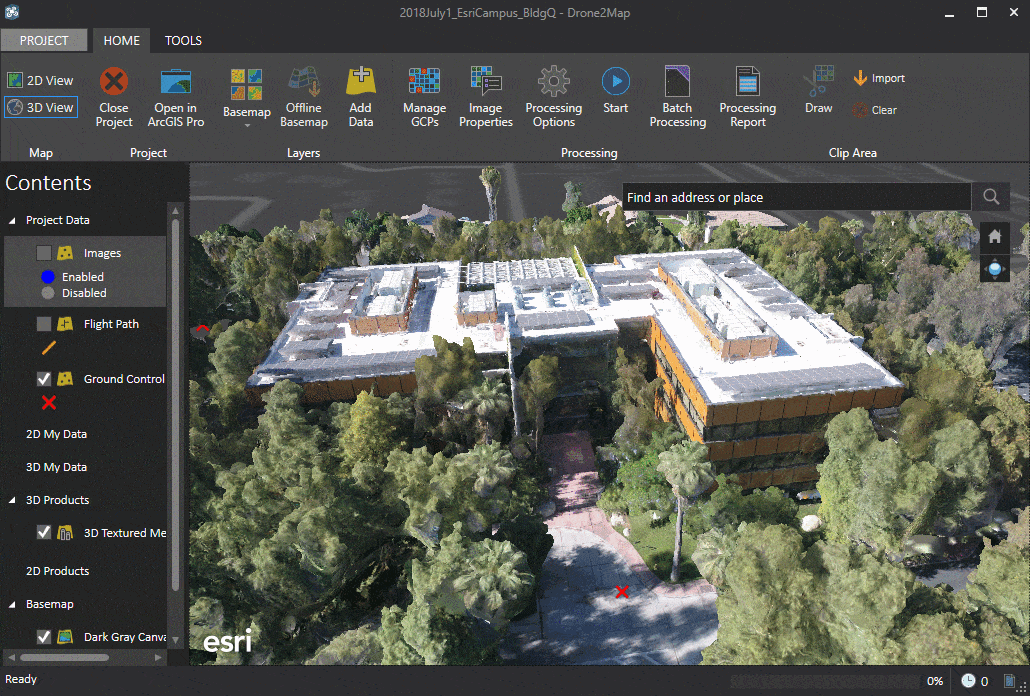The height and width of the screenshot is (696, 1030).
Task: Click the Contents horizontal scrollbar
Action: [x=64, y=657]
